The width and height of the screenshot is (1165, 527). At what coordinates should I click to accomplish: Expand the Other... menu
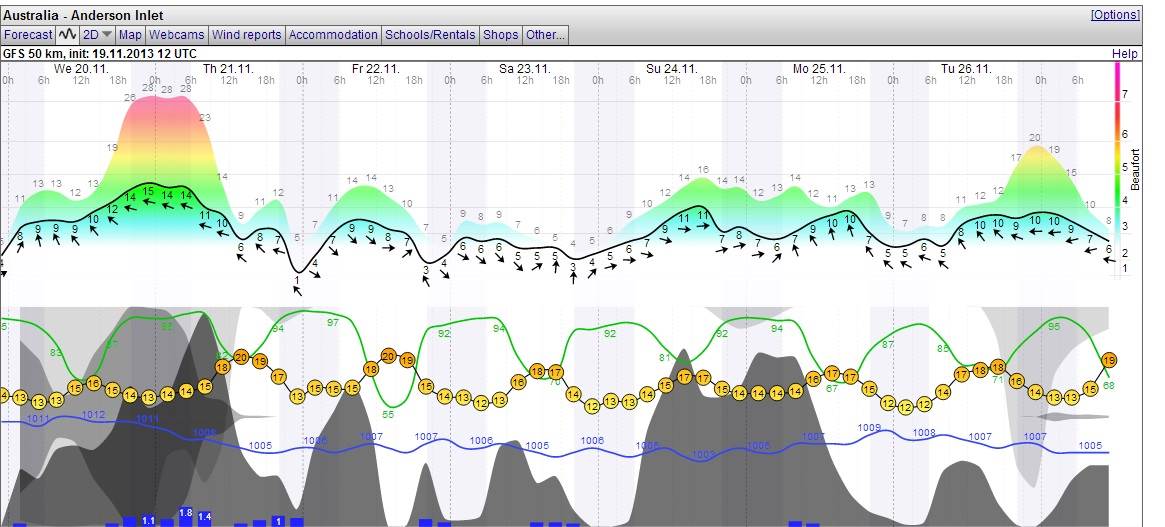coord(545,34)
